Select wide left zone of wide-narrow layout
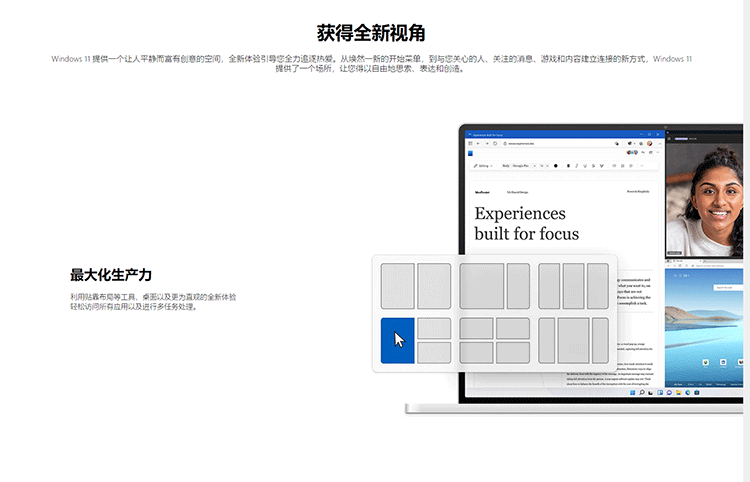 point(482,286)
